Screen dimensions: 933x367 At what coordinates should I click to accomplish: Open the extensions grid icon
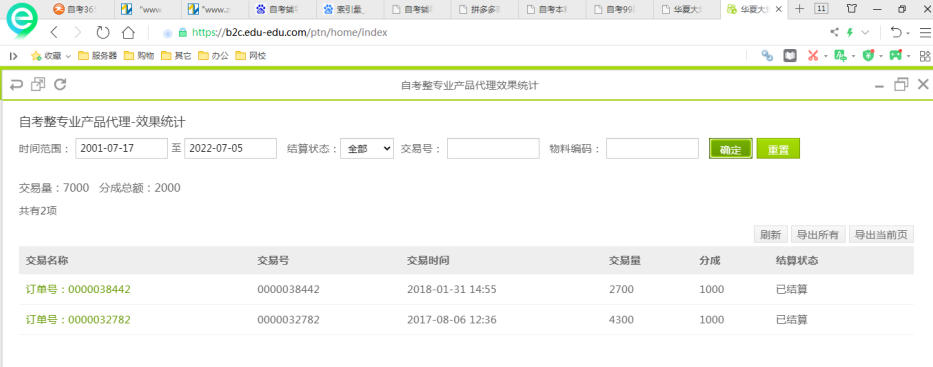[925, 56]
